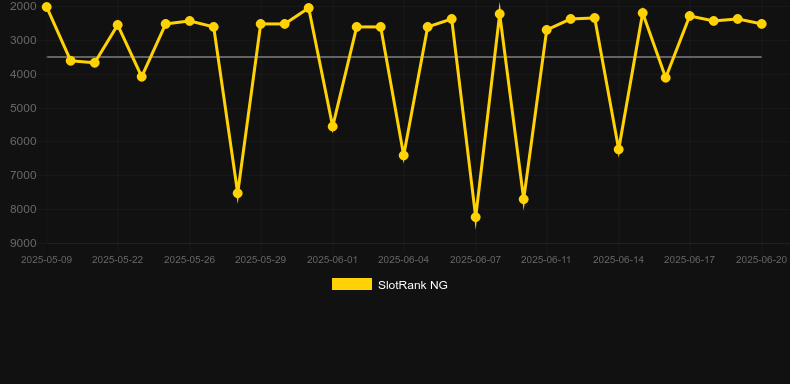Click the 2025-06-20 x-axis label
The height and width of the screenshot is (384, 790).
762,260
